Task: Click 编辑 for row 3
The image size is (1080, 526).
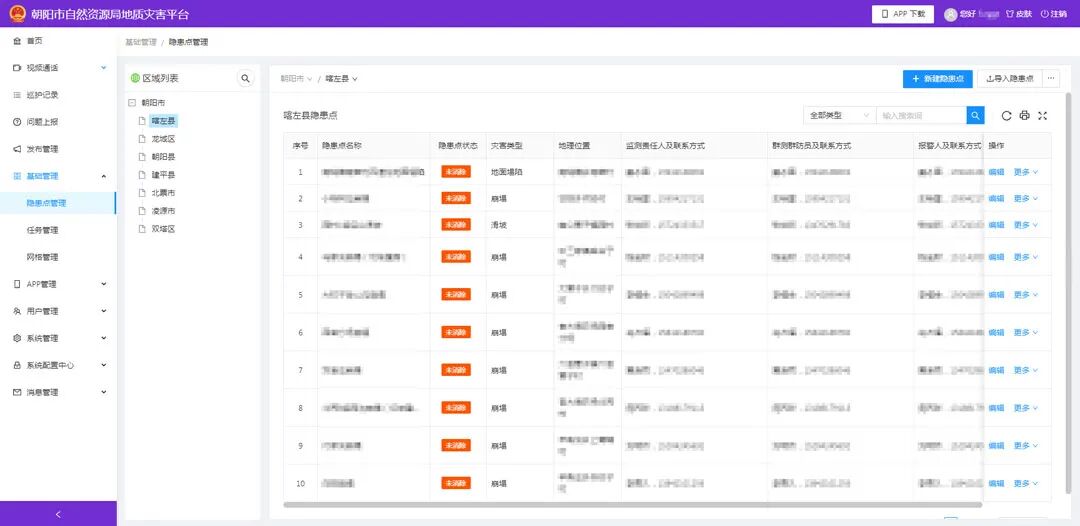Action: click(x=996, y=224)
